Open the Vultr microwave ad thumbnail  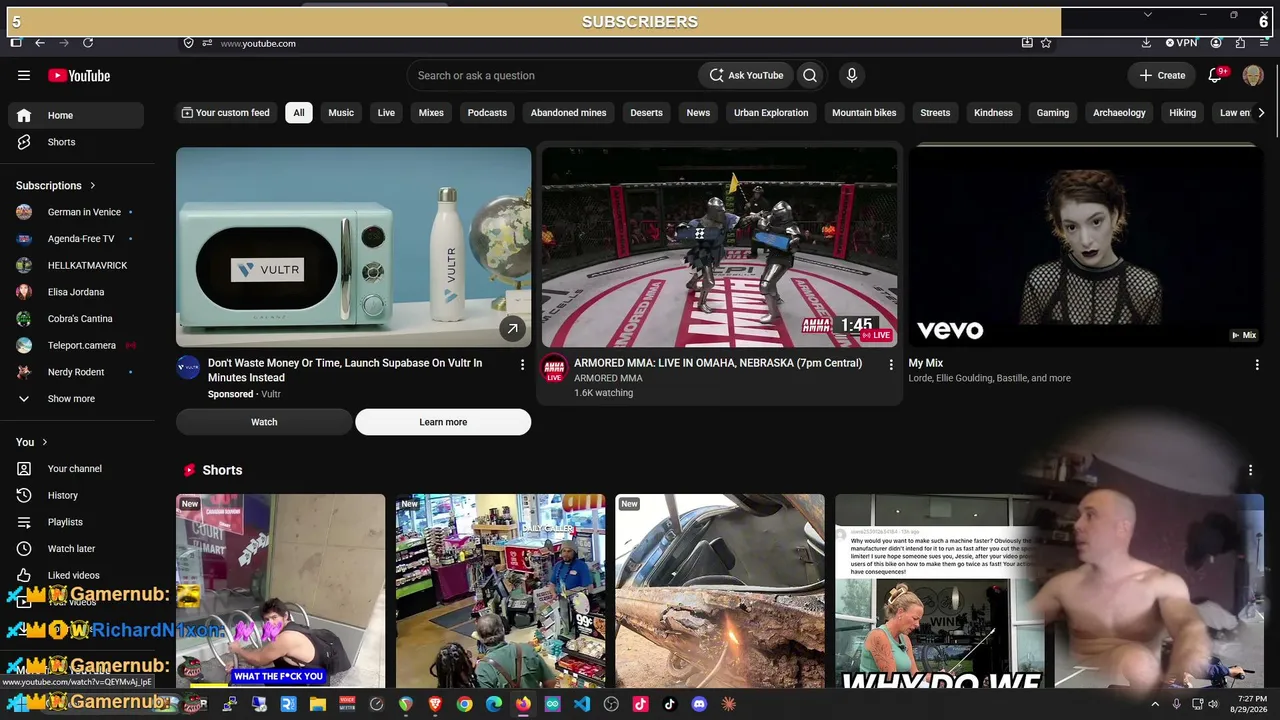[353, 247]
